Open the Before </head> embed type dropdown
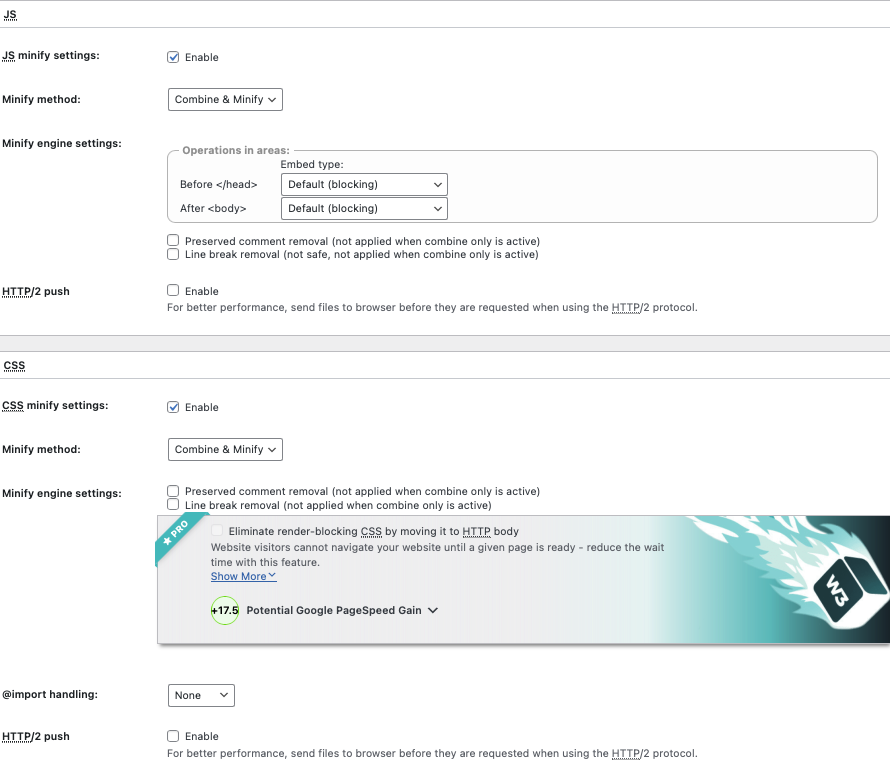Viewport: 890px width, 773px height. click(x=364, y=184)
